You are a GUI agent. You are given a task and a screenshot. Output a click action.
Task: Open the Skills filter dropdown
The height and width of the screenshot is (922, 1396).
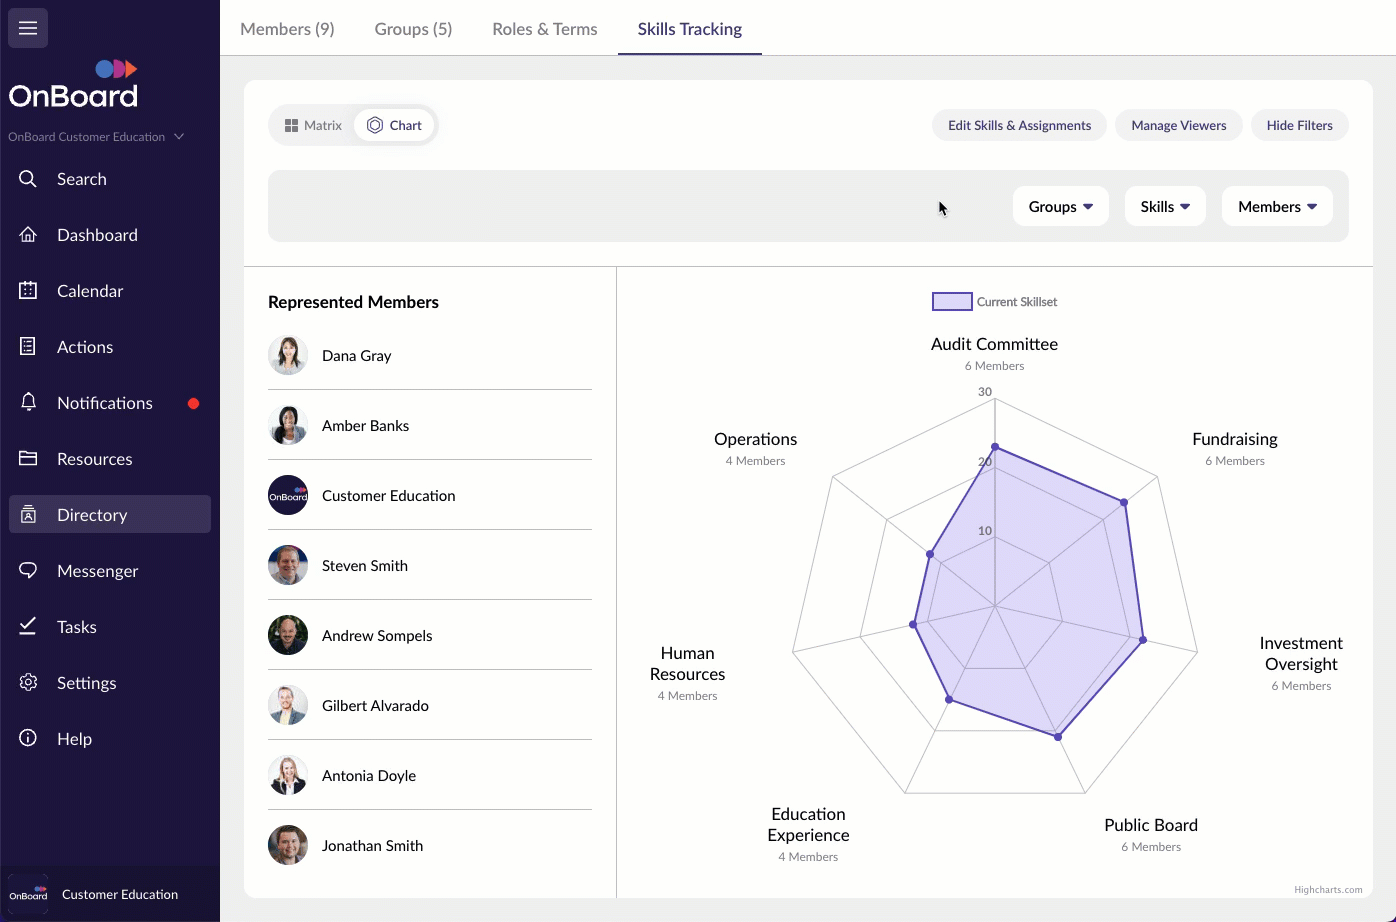1165,207
